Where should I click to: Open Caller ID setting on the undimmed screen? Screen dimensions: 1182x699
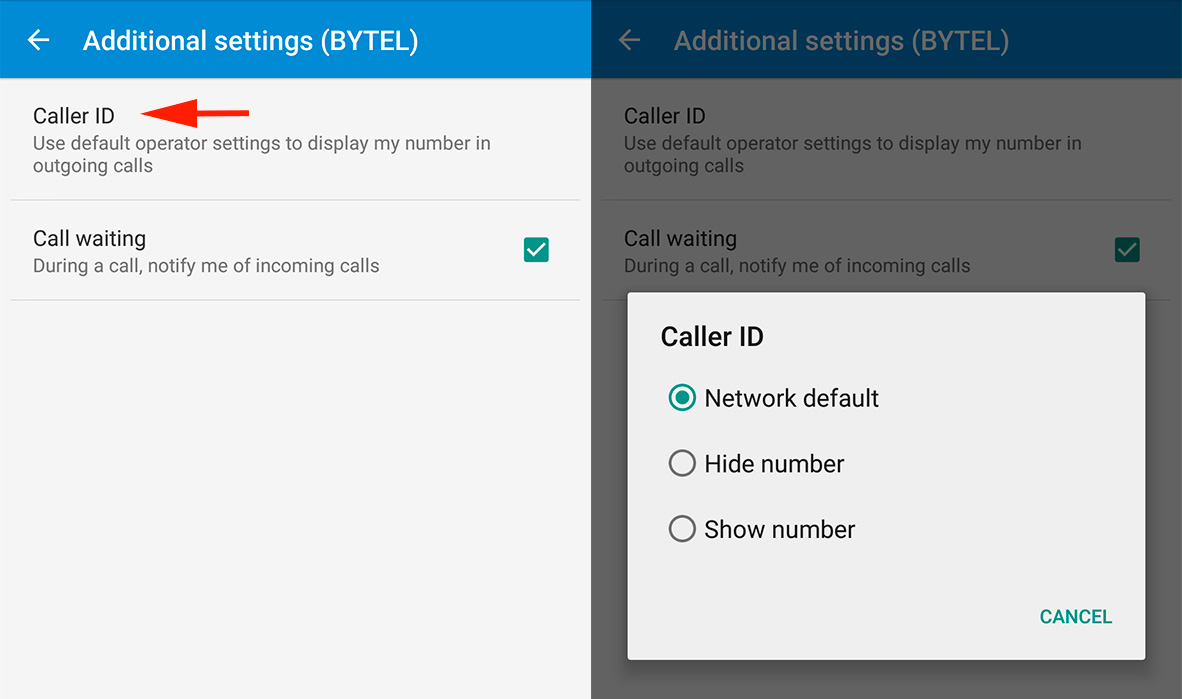click(x=74, y=116)
